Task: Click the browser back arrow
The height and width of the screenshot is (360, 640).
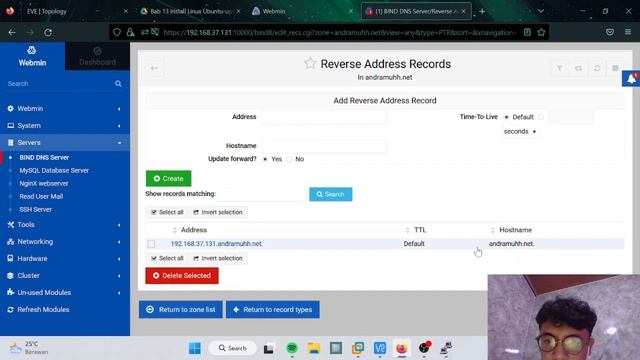Action: tap(12, 32)
